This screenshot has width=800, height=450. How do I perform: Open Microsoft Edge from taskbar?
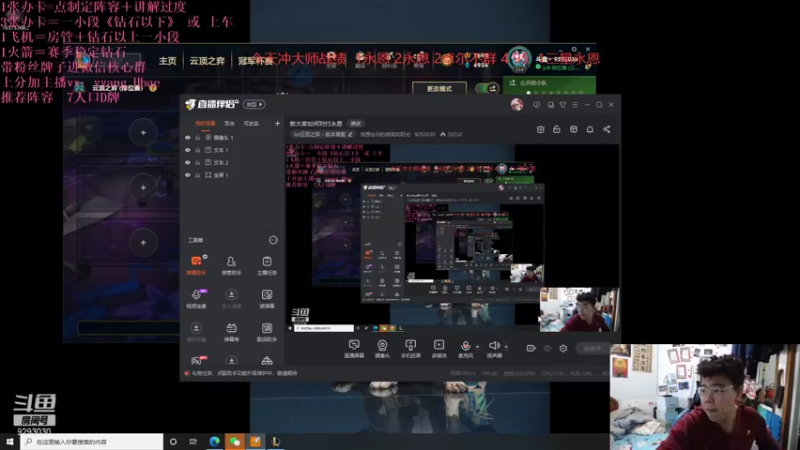[214, 441]
